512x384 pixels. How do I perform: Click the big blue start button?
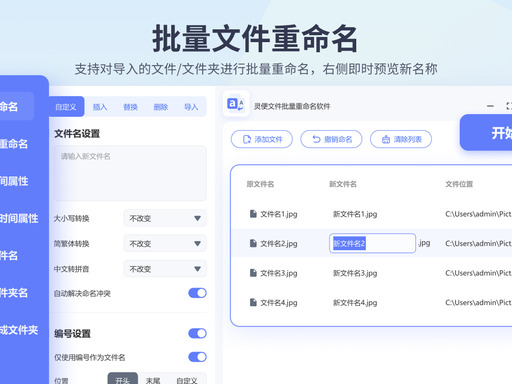486,133
